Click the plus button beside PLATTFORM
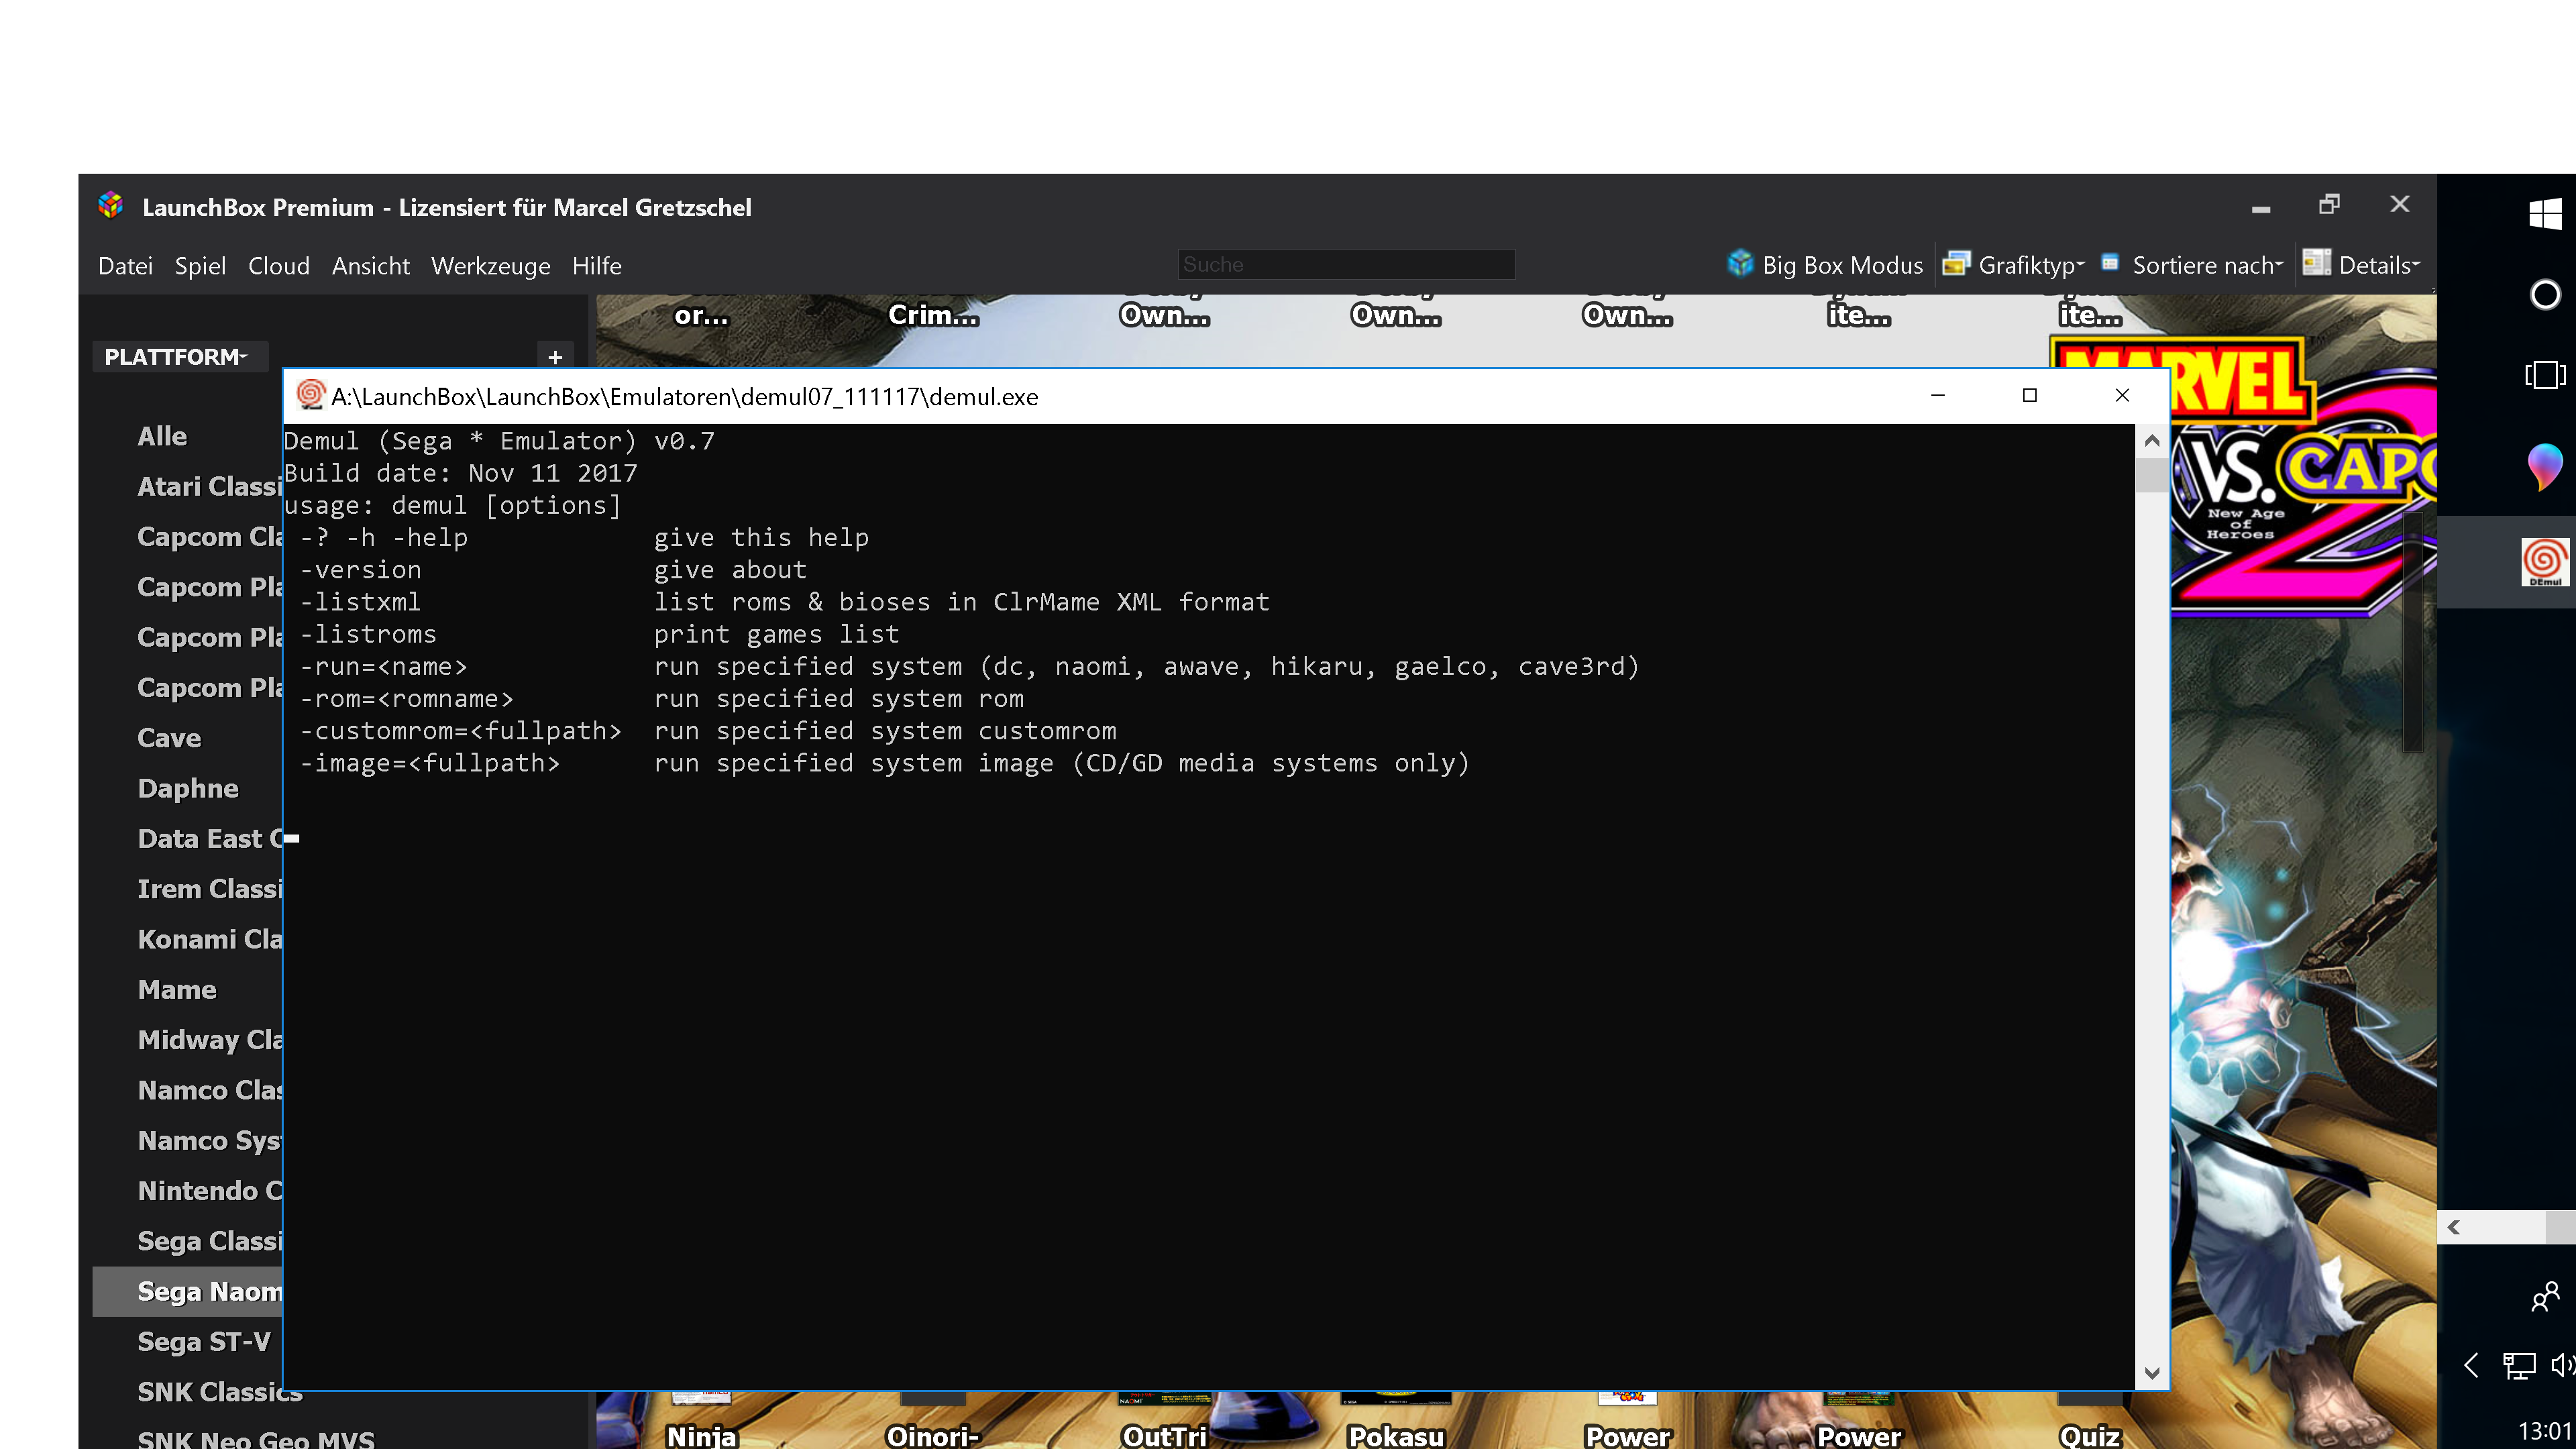Image resolution: width=2576 pixels, height=1449 pixels. (555, 357)
